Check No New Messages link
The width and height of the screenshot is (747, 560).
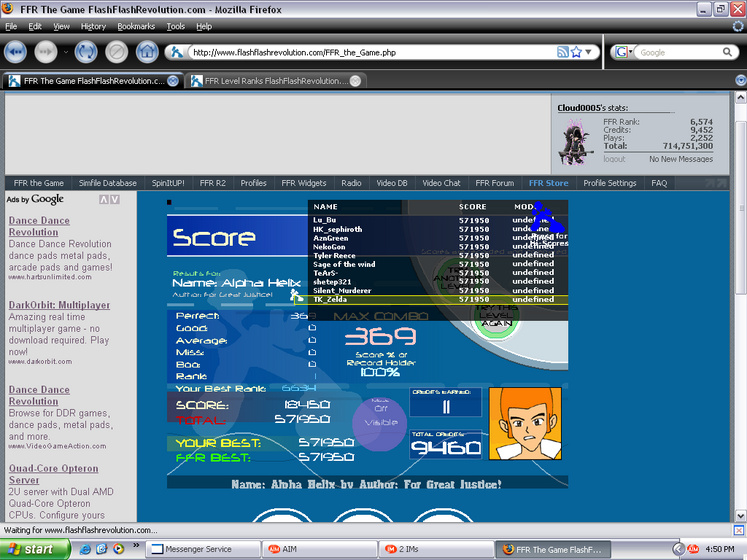(681, 159)
